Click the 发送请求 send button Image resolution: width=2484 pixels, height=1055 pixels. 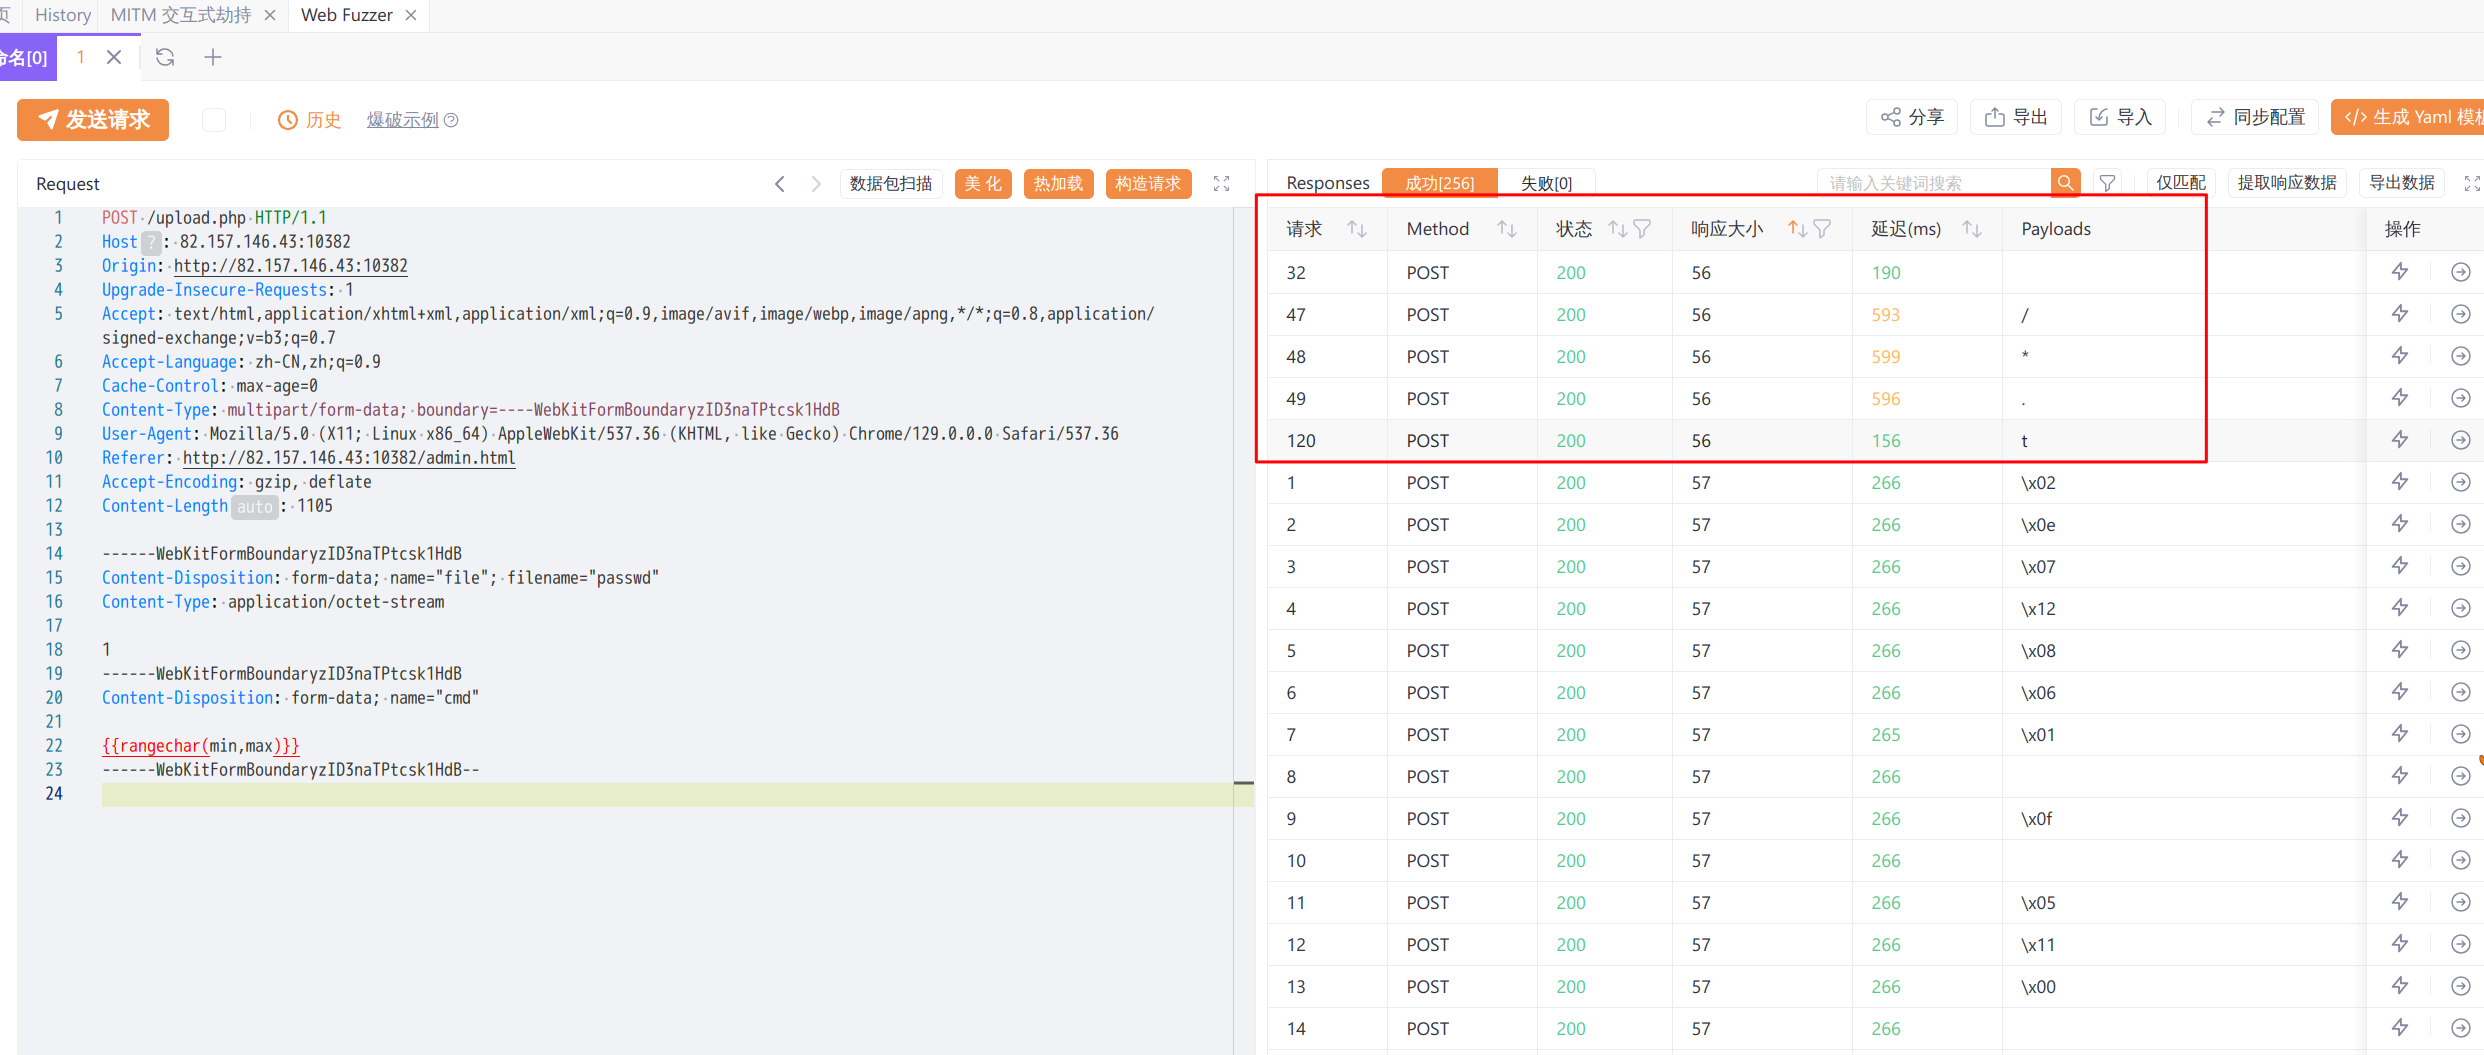coord(93,120)
